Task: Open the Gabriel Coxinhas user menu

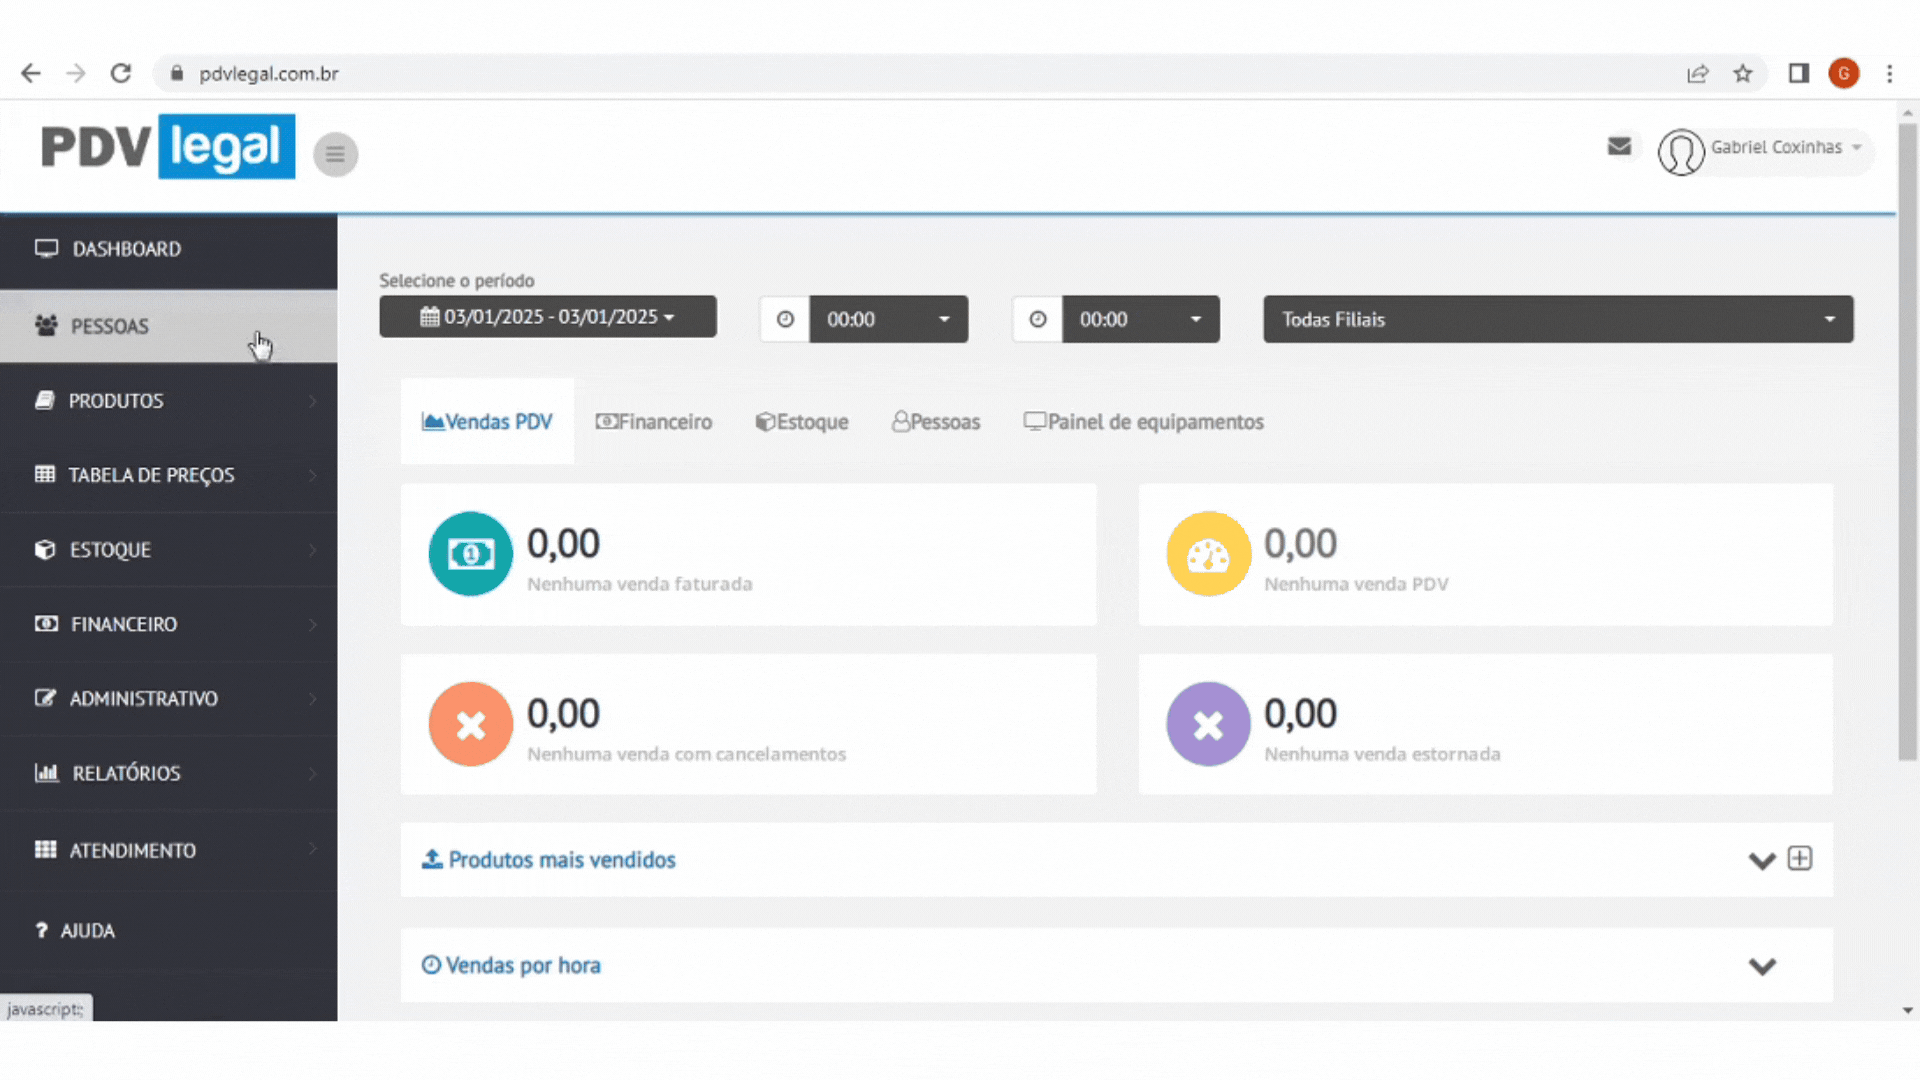Action: point(1775,148)
